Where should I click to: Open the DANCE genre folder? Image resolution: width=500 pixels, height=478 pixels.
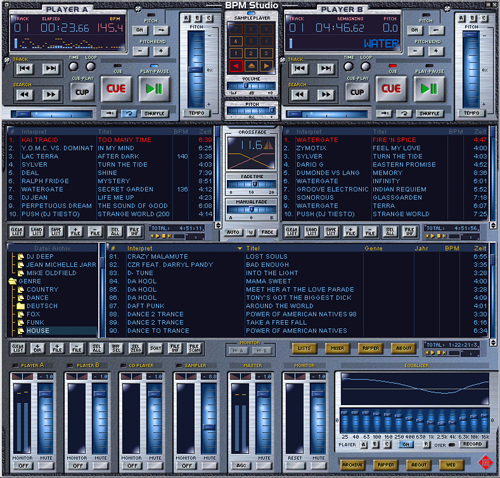[37, 298]
